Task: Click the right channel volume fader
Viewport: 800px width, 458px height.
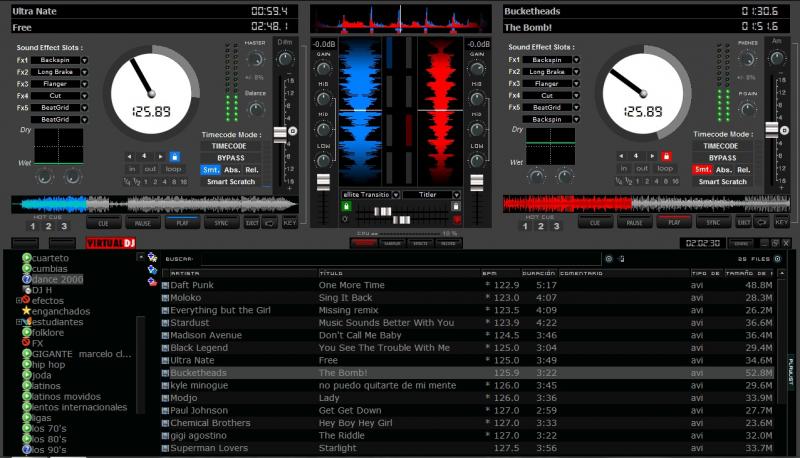Action: (477, 182)
